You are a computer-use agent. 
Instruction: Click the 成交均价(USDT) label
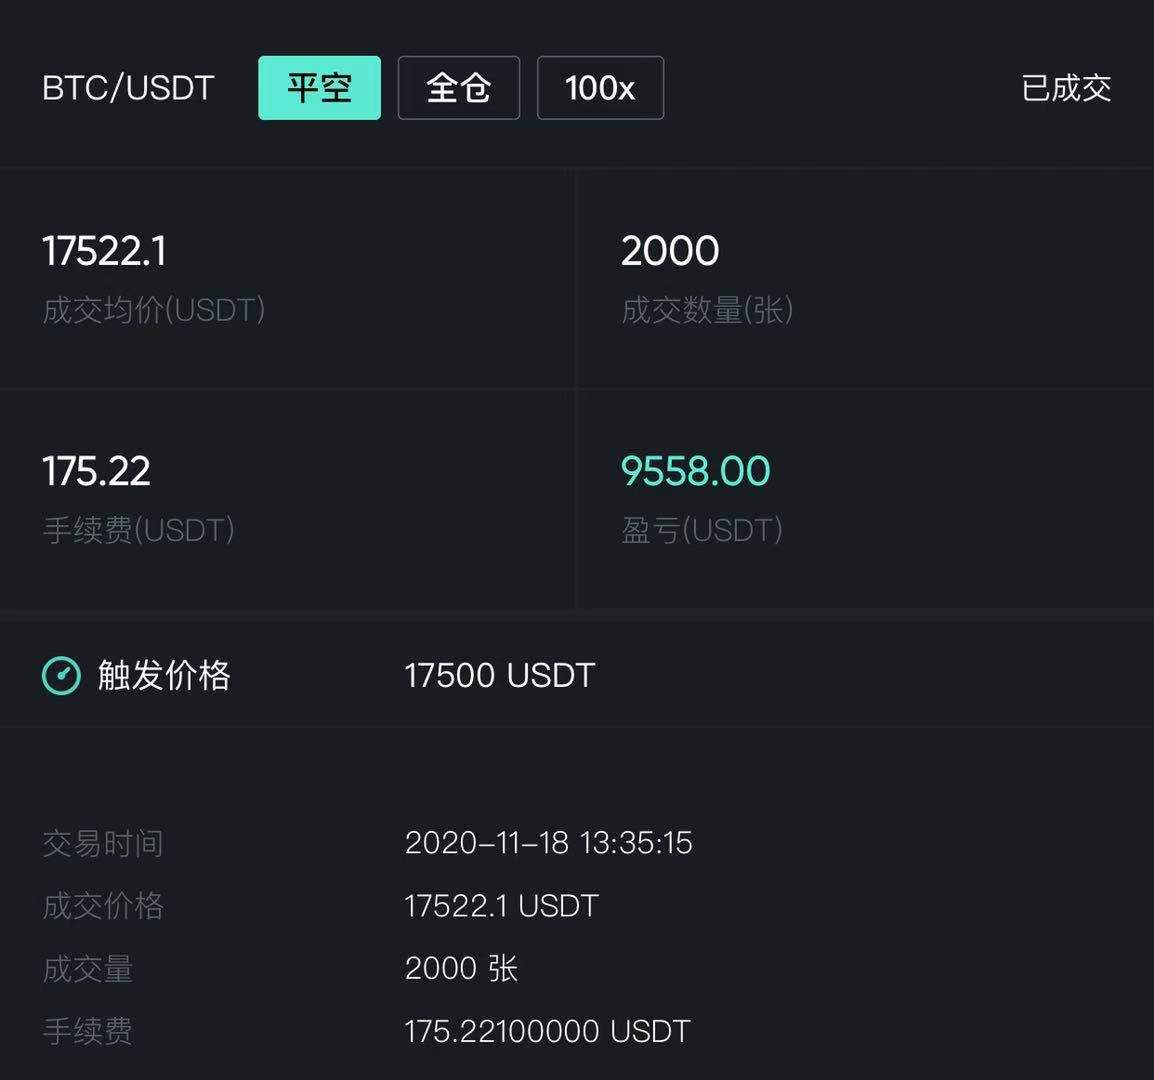[x=154, y=310]
